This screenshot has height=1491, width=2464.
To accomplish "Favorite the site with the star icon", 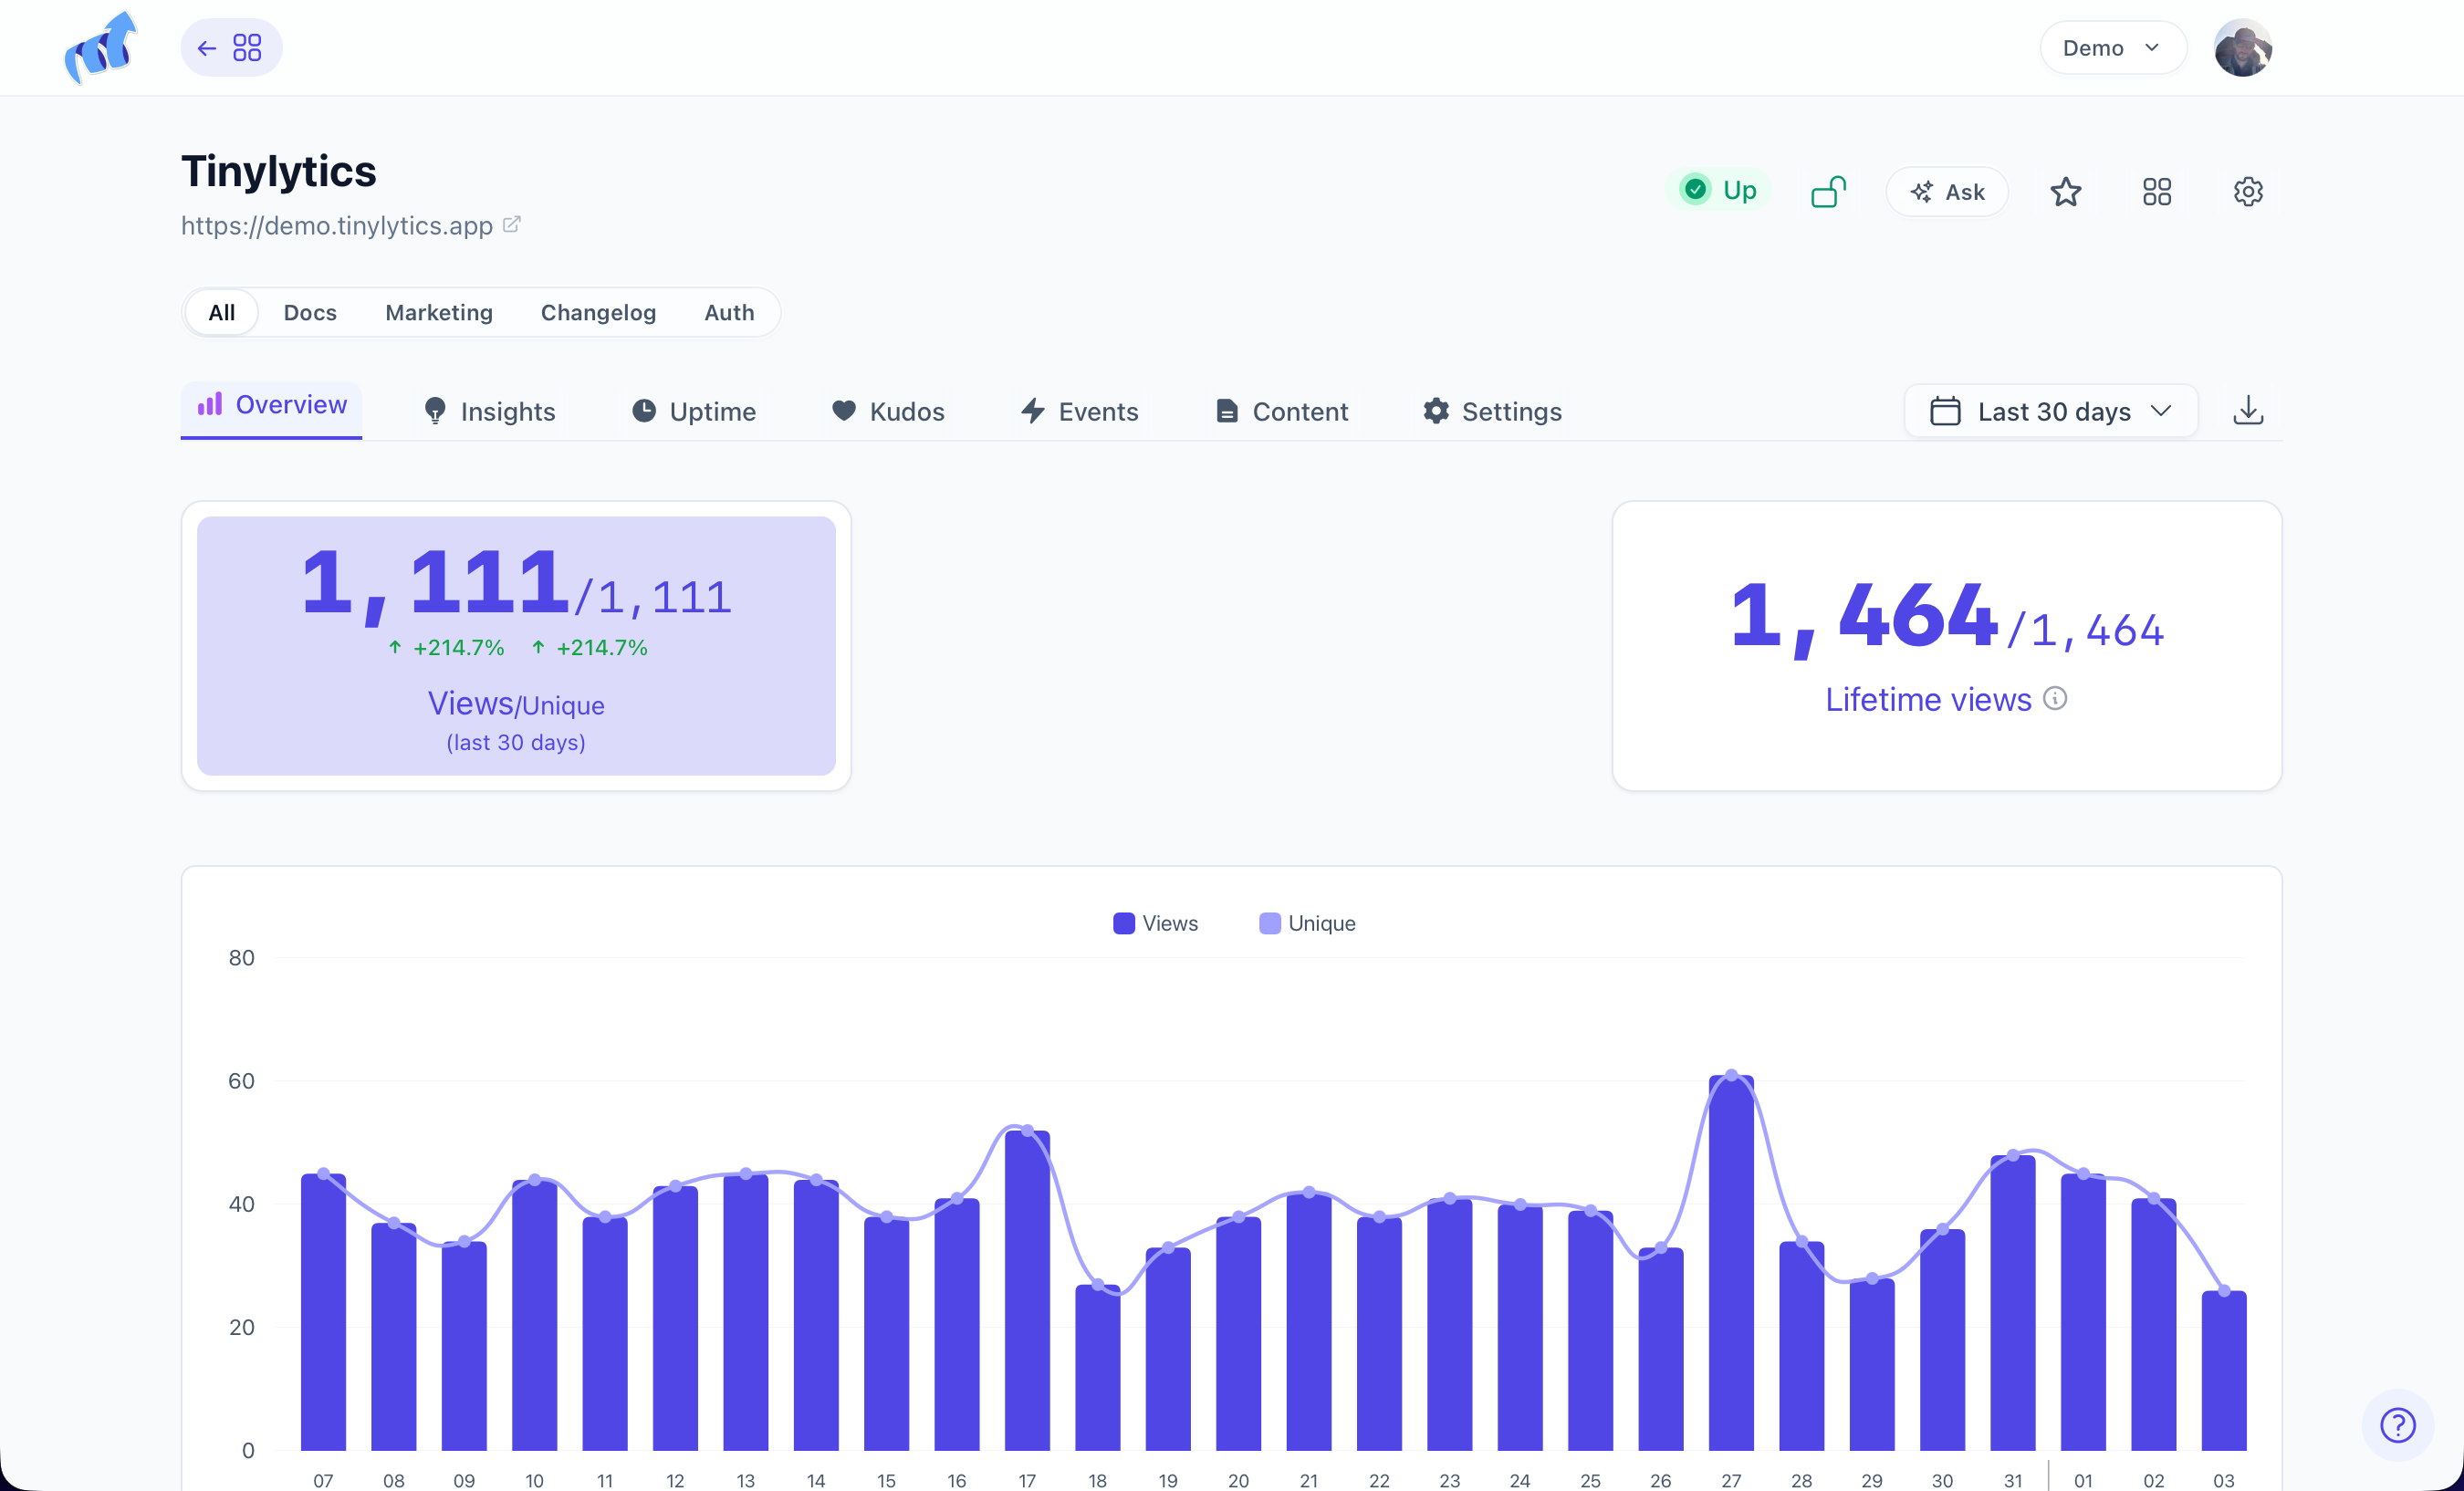I will (2065, 192).
